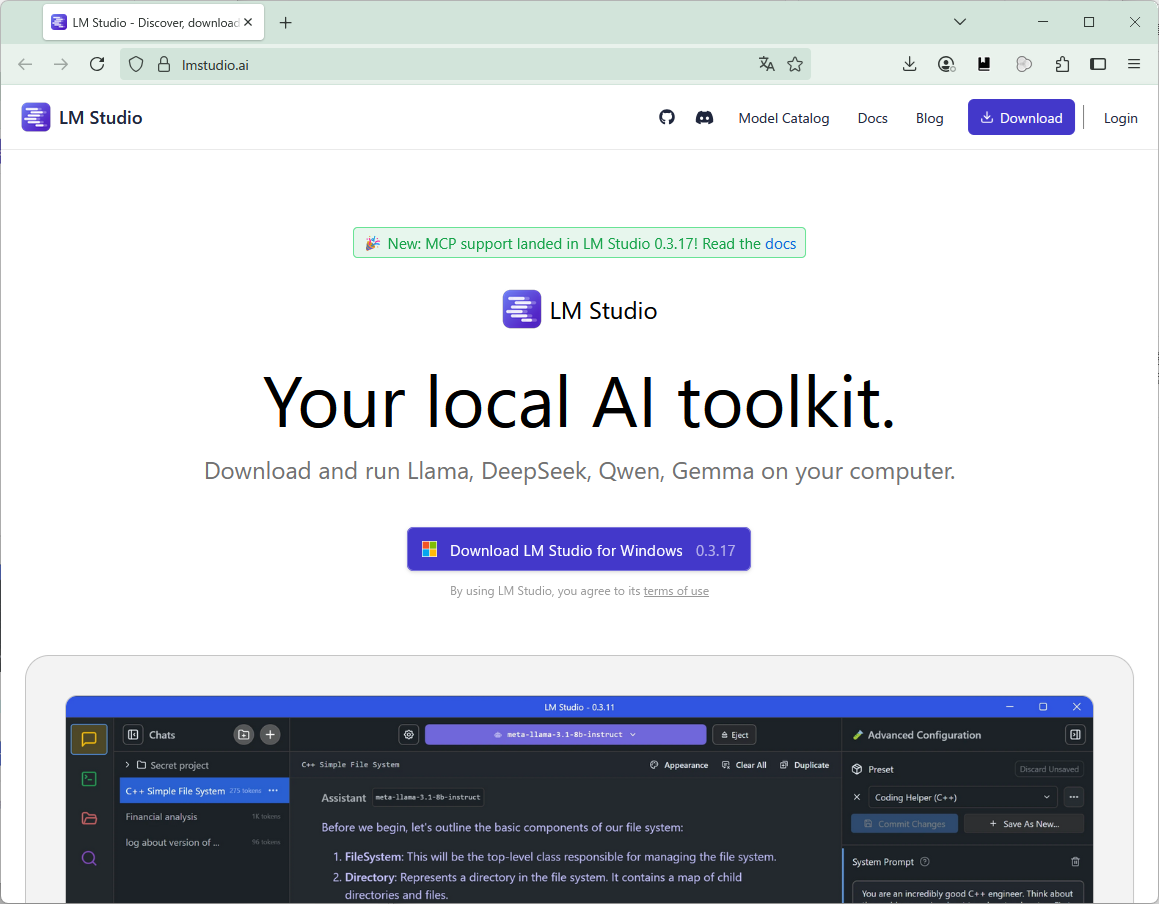
Task: Expand the list all tabs chevron
Action: click(x=960, y=22)
